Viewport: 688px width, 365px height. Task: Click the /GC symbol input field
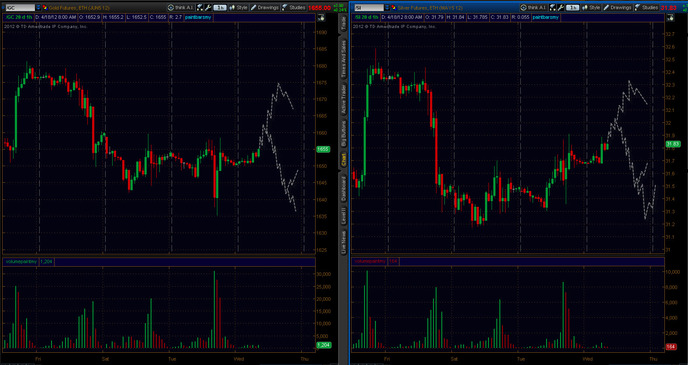point(20,7)
